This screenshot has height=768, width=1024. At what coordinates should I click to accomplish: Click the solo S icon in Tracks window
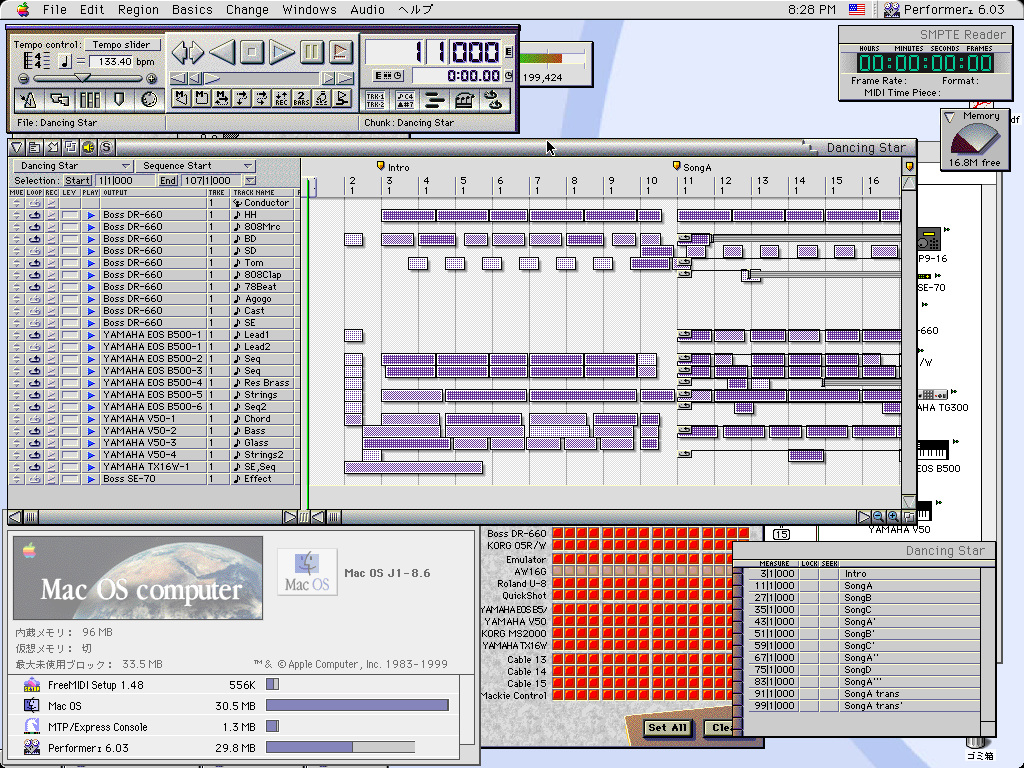click(106, 147)
